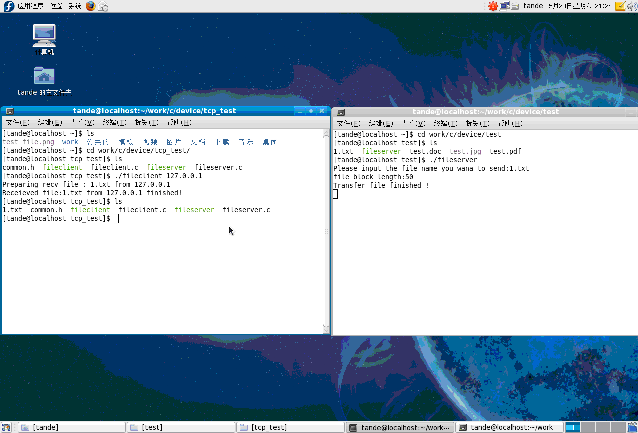Open window menu icon of tcp_test terminal
The image size is (638, 433).
(x=9, y=111)
